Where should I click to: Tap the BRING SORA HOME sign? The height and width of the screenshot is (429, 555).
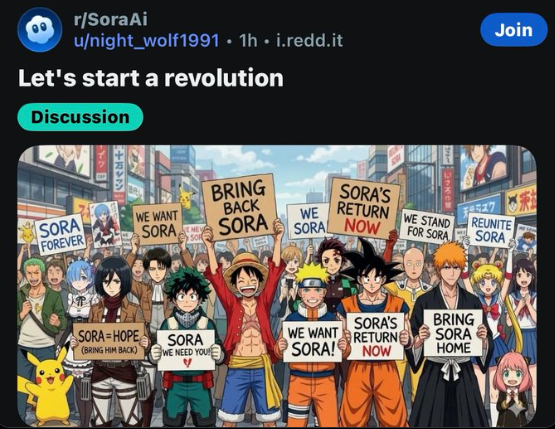pyautogui.click(x=453, y=333)
